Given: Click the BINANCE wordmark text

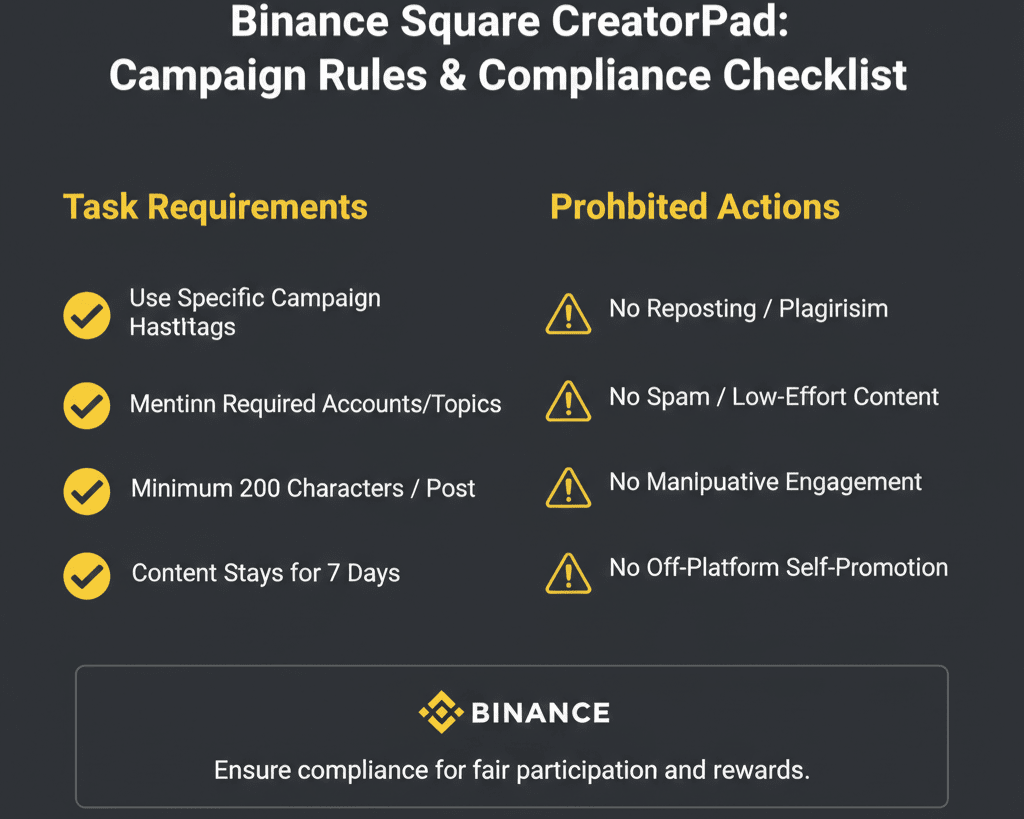Looking at the screenshot, I should [539, 713].
